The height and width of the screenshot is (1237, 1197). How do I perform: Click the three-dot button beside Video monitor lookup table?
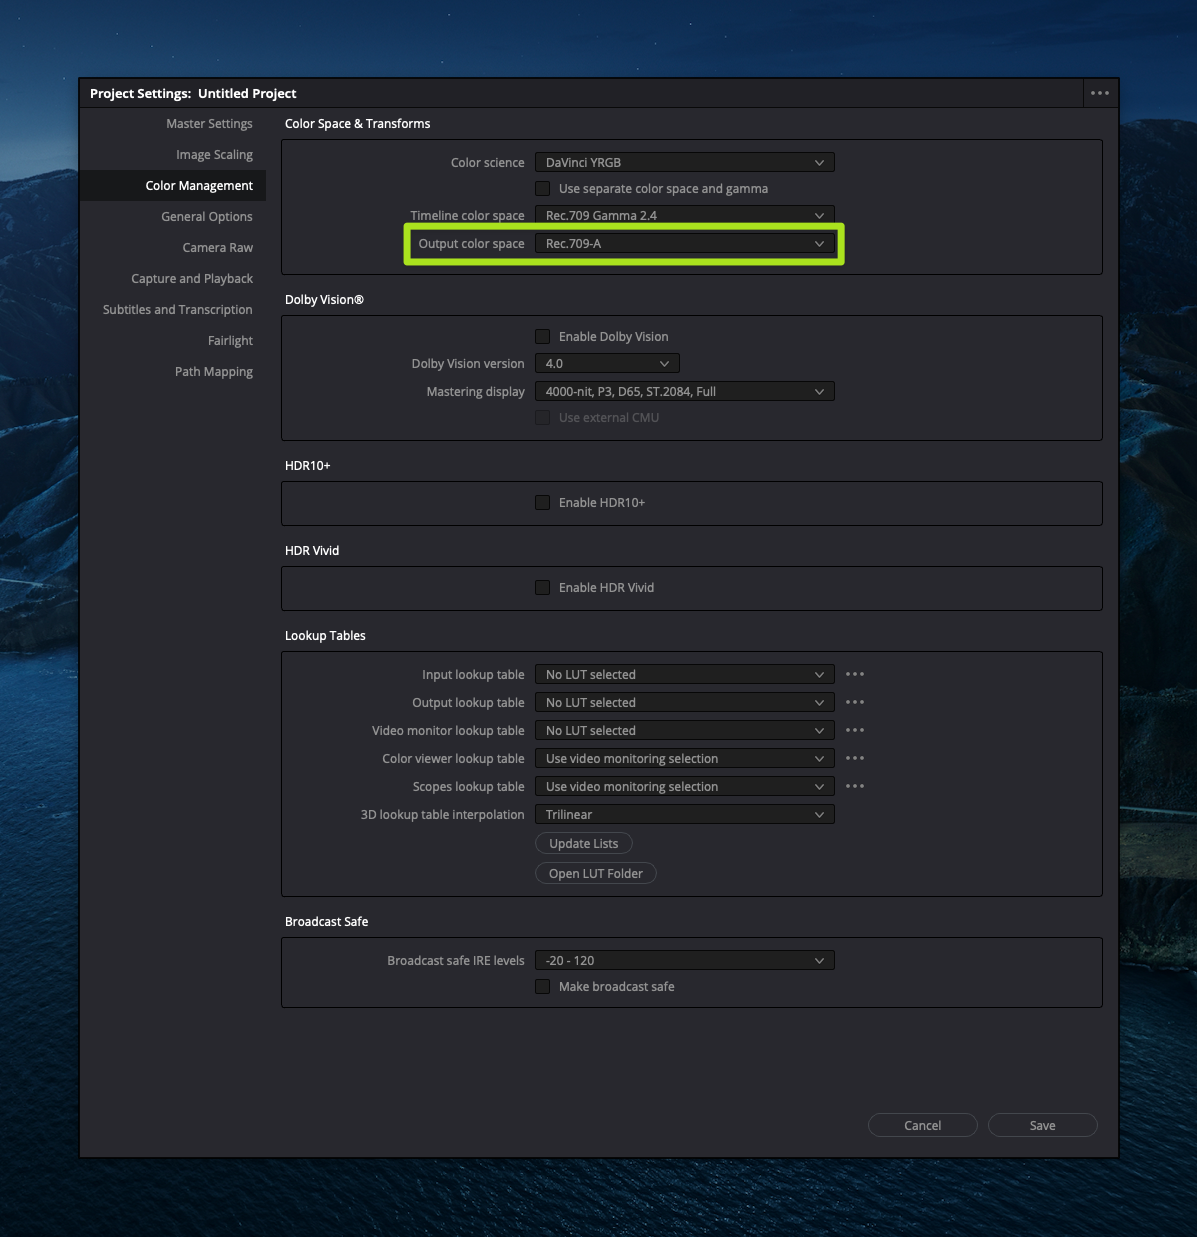(855, 730)
